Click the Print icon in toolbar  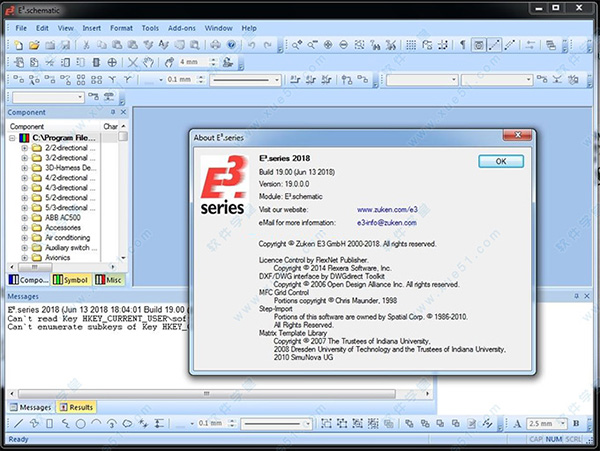tap(215, 45)
